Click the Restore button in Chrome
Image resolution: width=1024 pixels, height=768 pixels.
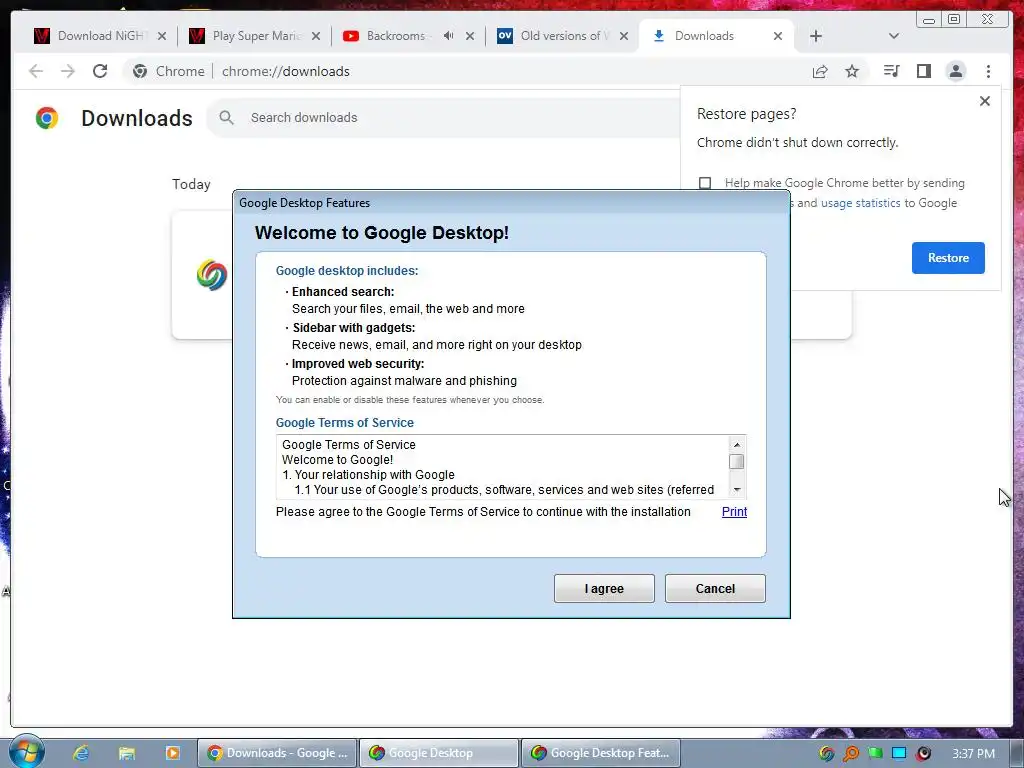[948, 258]
